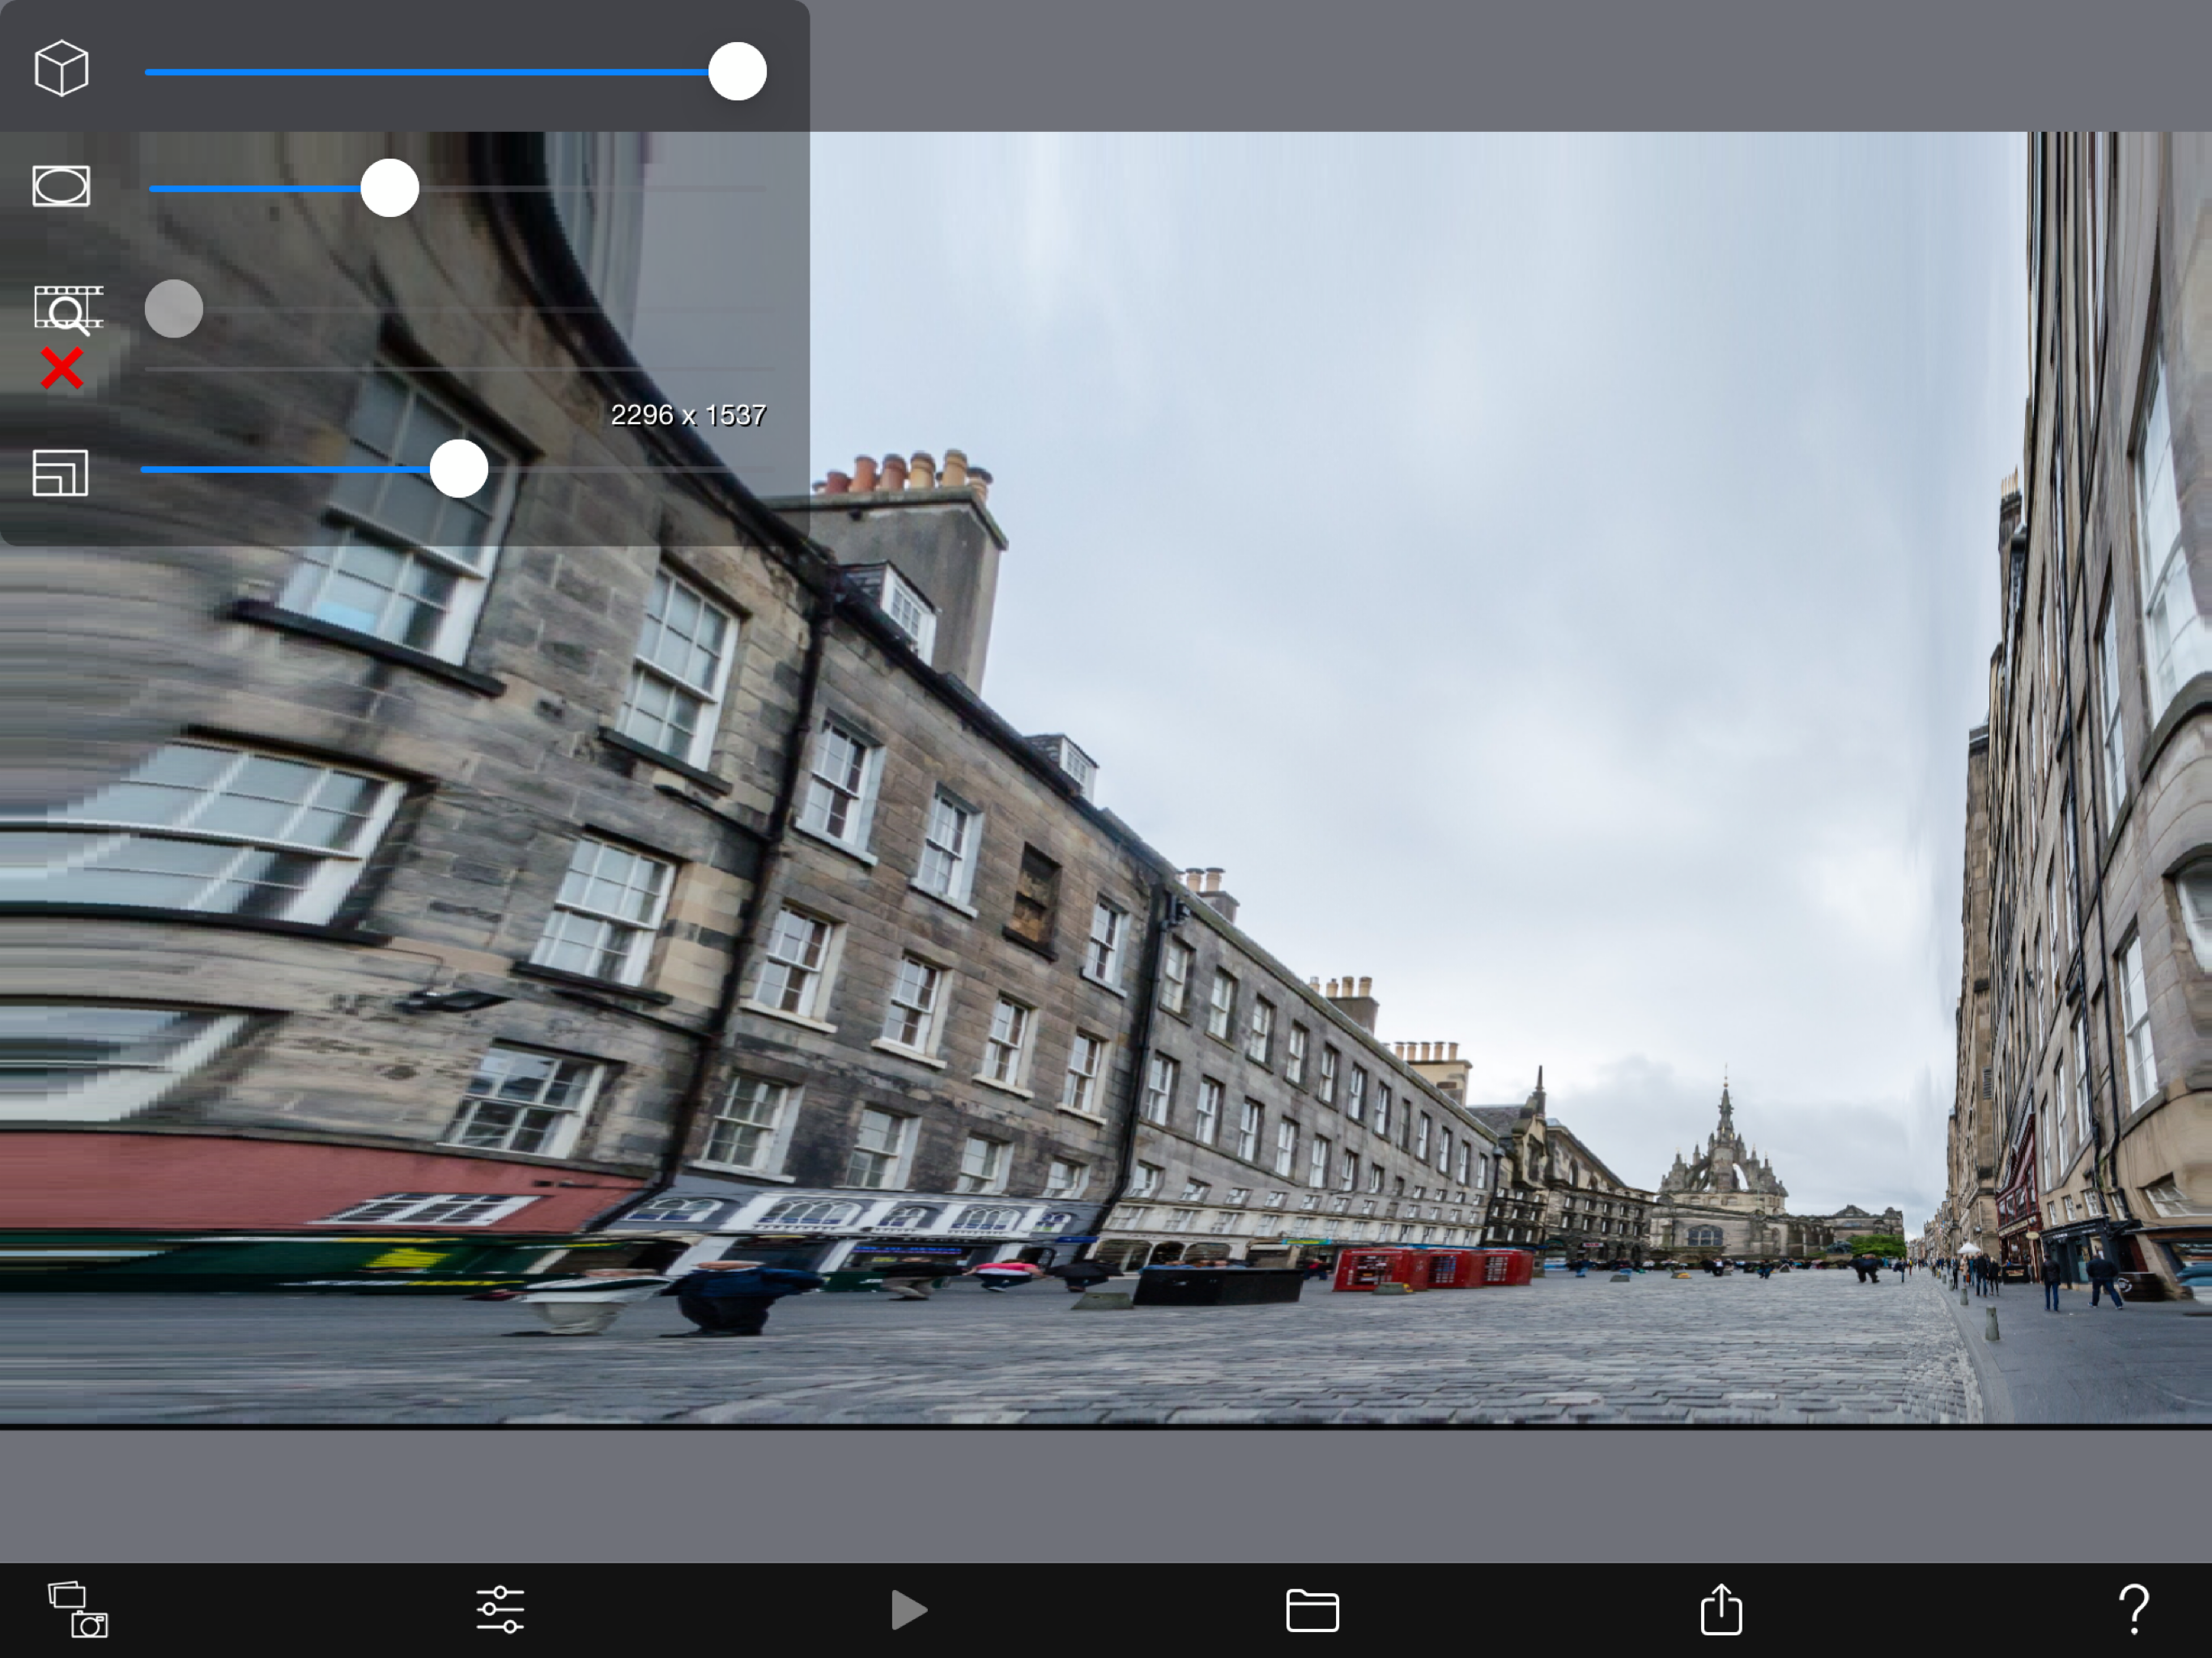Tap the share export icon
2212x1658 pixels.
click(1721, 1609)
